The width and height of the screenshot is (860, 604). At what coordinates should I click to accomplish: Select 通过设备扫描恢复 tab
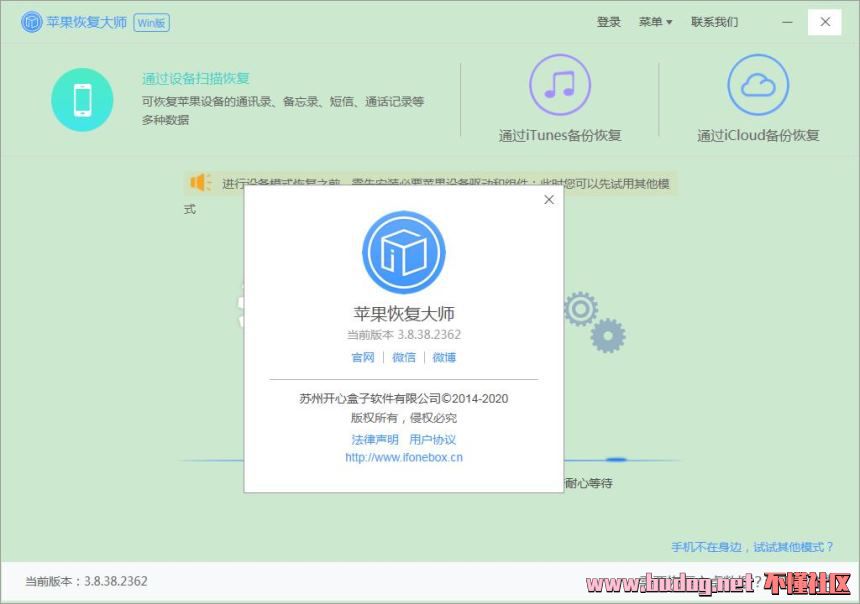click(196, 78)
